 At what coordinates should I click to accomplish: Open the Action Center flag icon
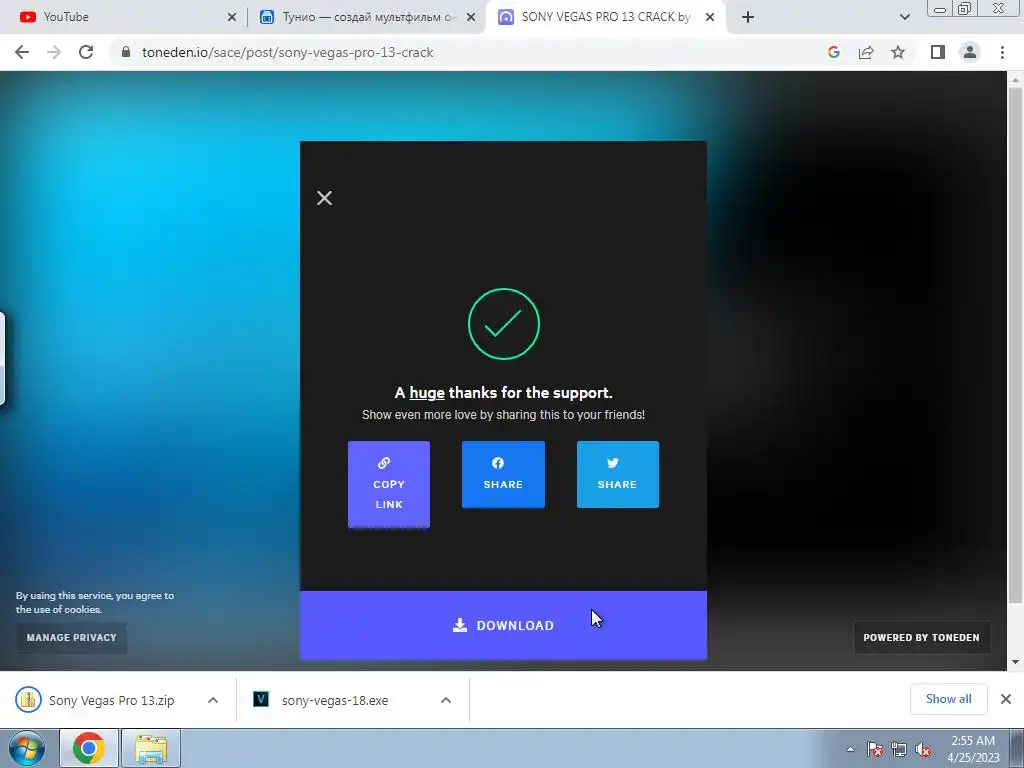pyautogui.click(x=875, y=750)
